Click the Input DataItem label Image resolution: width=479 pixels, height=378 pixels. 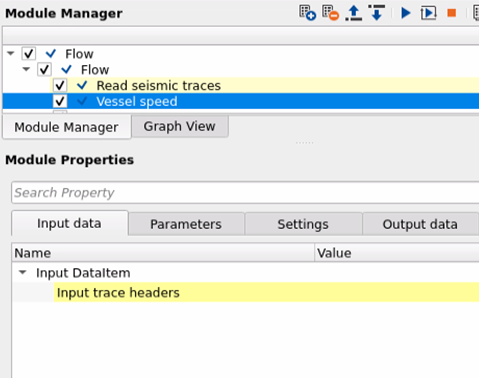click(83, 273)
